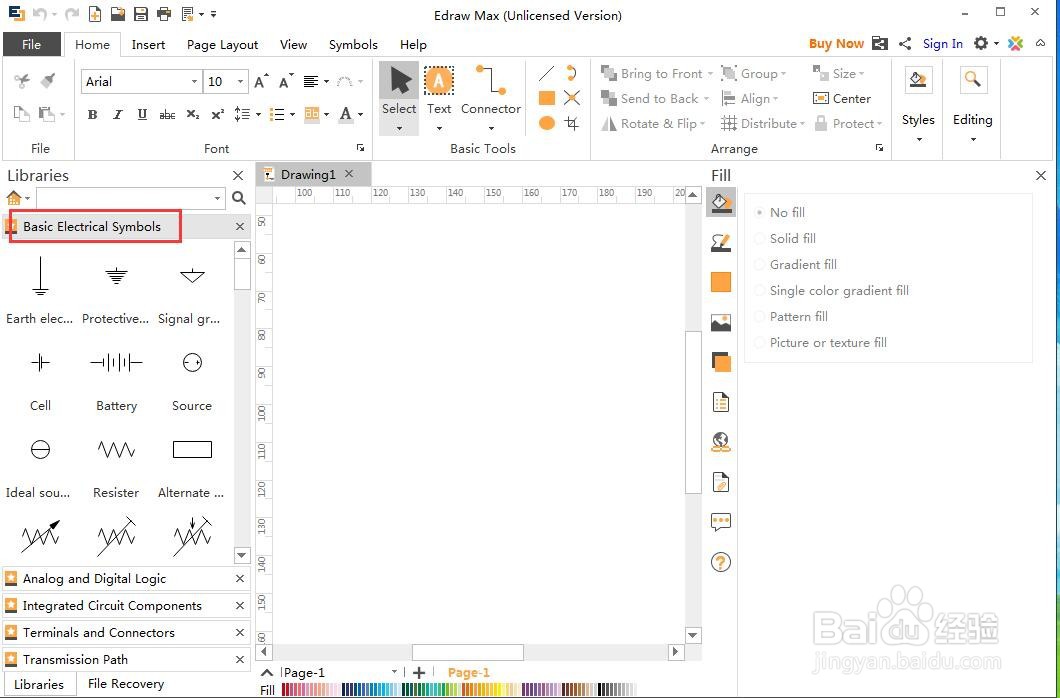Select the Resister zigzag symbol
The height and width of the screenshot is (698, 1060).
tap(116, 449)
